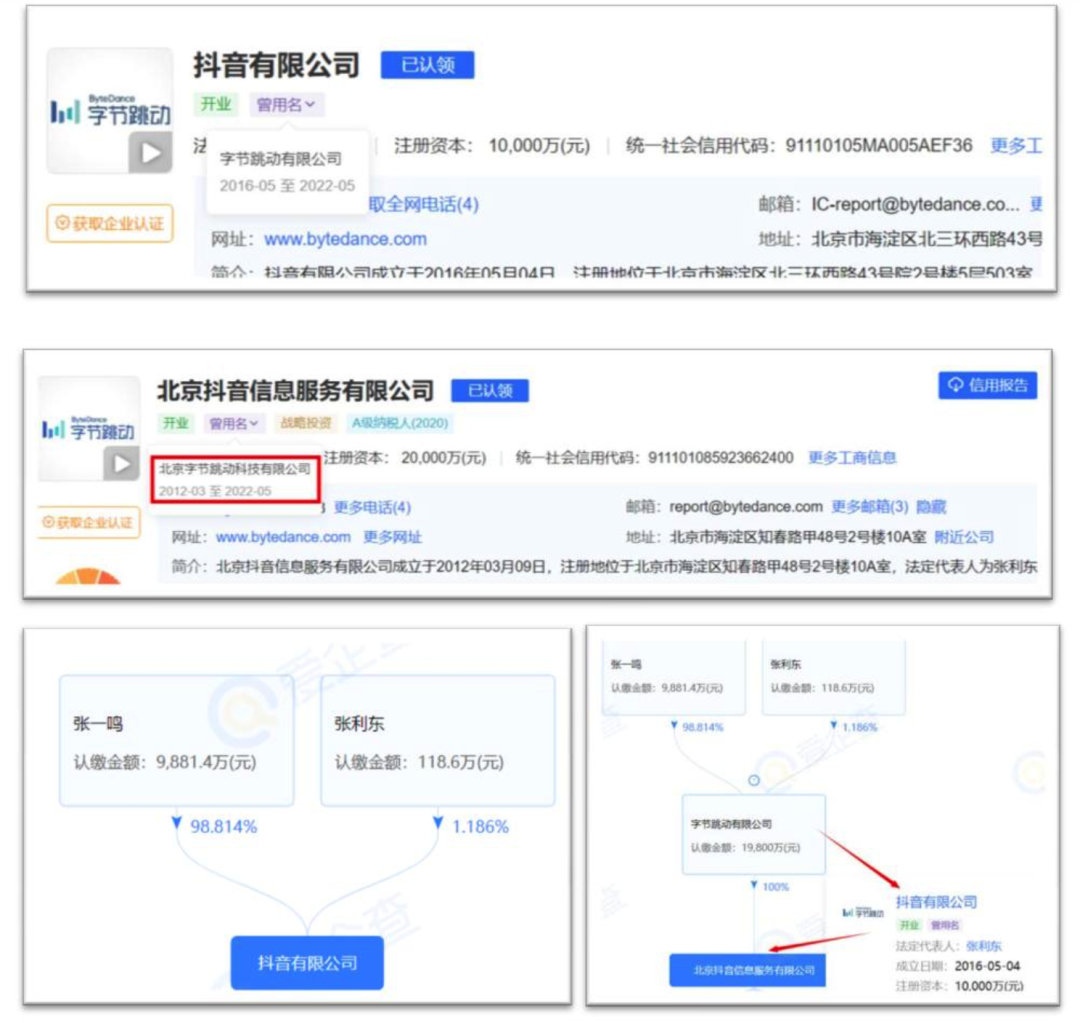Click the 成立日期 2016-05-04 value
This screenshot has width=1080, height=1023.
pos(987,966)
